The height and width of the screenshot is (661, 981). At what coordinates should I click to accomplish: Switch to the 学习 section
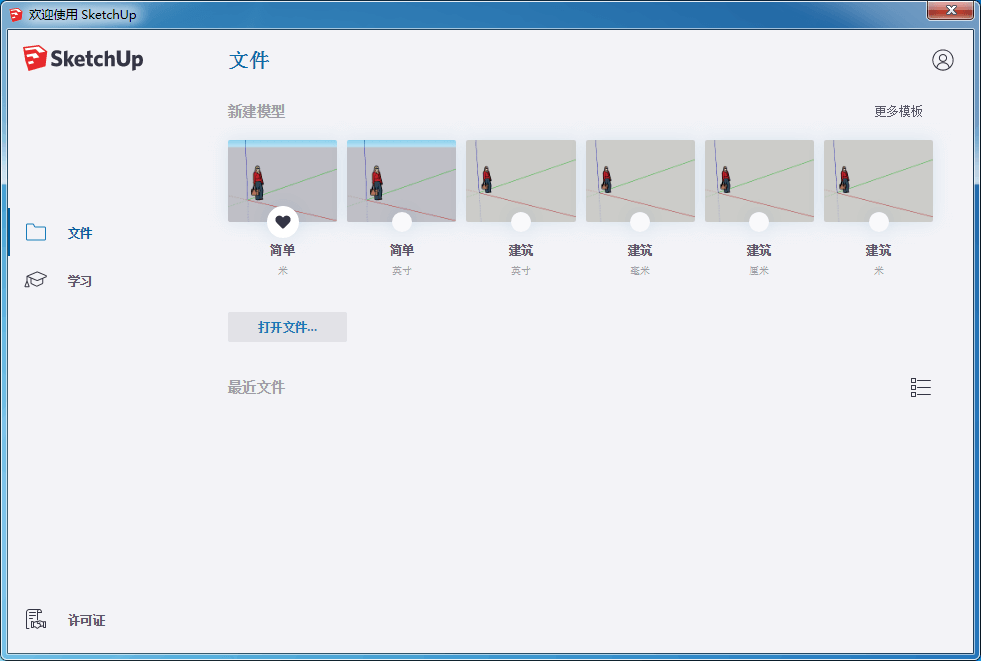(79, 280)
